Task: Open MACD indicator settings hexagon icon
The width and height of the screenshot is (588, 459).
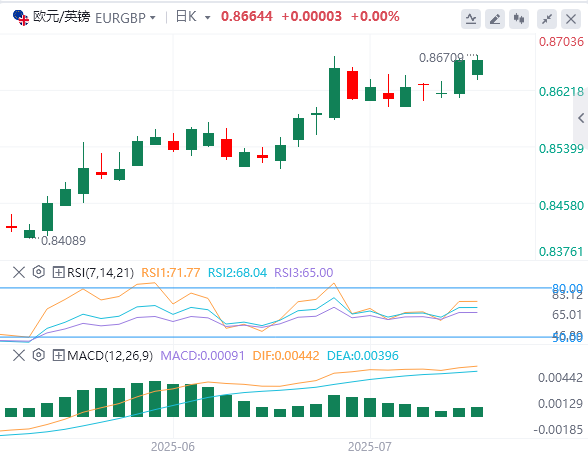Action: [39, 355]
